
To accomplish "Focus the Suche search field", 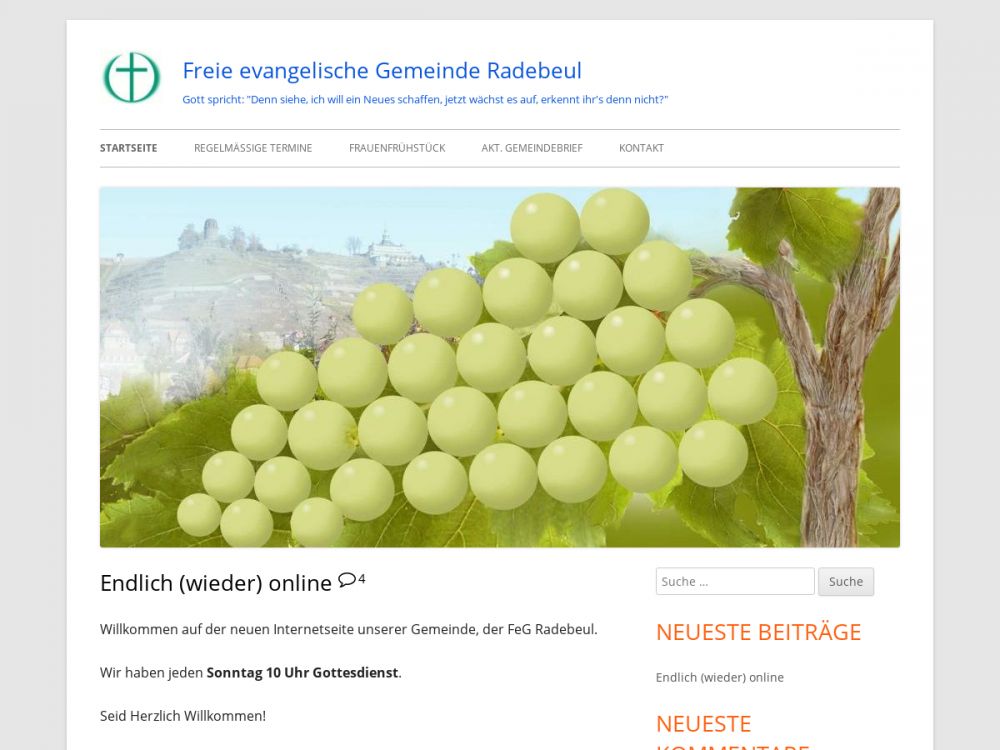I will click(x=735, y=582).
